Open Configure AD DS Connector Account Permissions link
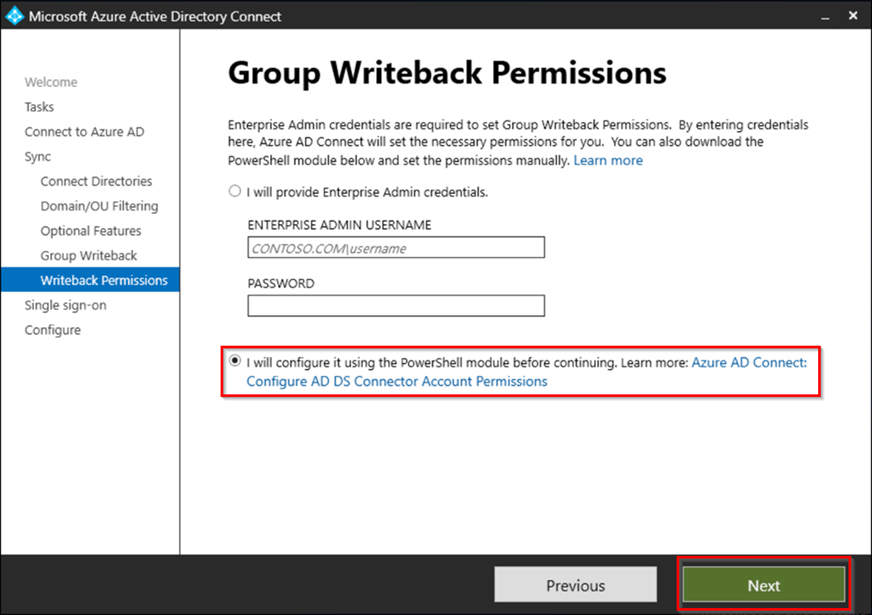Viewport: 872px width, 615px height. coord(397,381)
